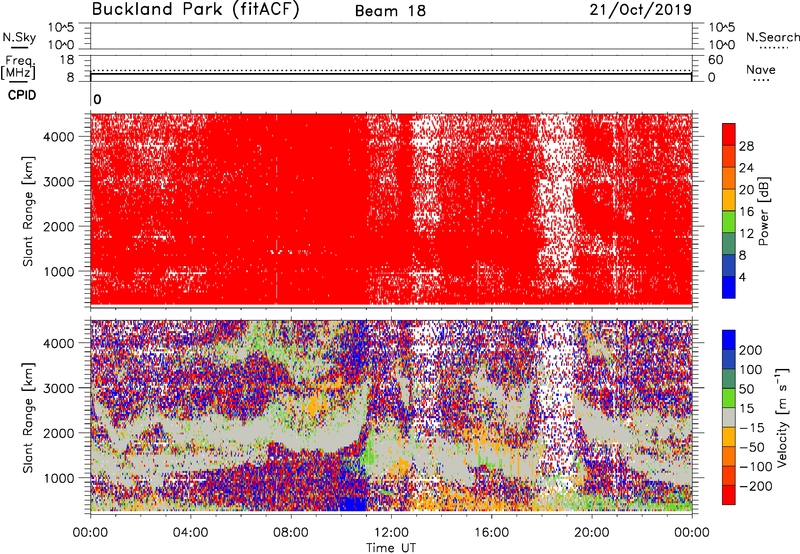This screenshot has width=800, height=554.
Task: Click the 'Power [dB]' colorbar label
Action: click(763, 211)
